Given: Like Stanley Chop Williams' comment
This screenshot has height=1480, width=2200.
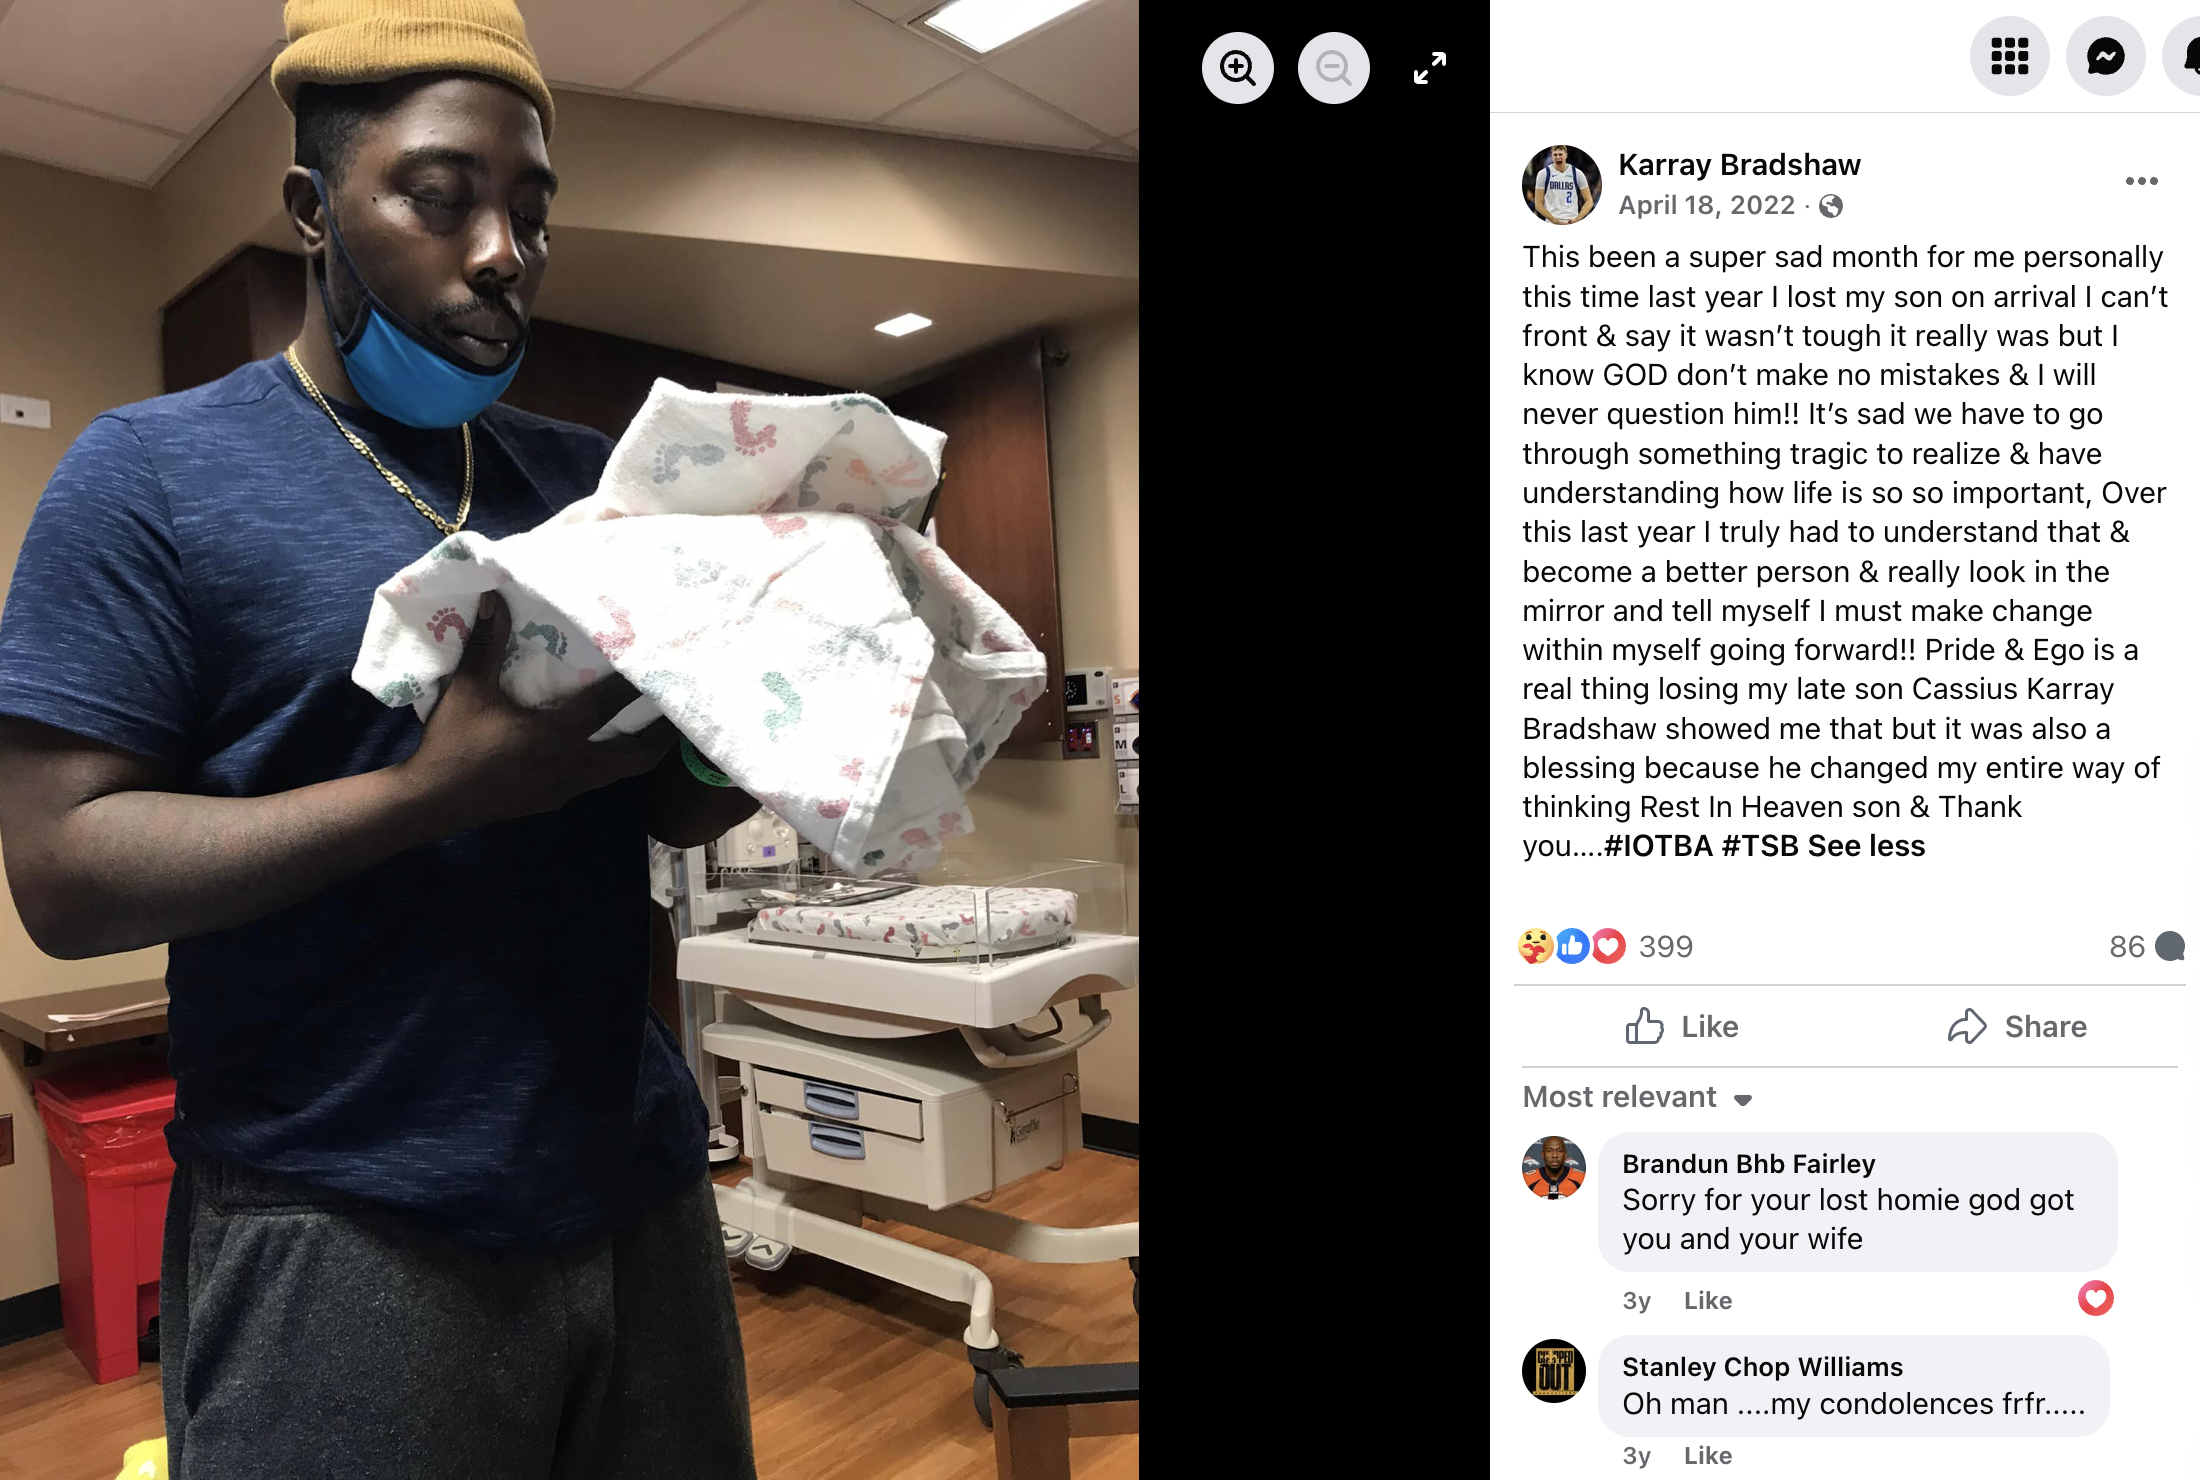Looking at the screenshot, I should pyautogui.click(x=1707, y=1455).
